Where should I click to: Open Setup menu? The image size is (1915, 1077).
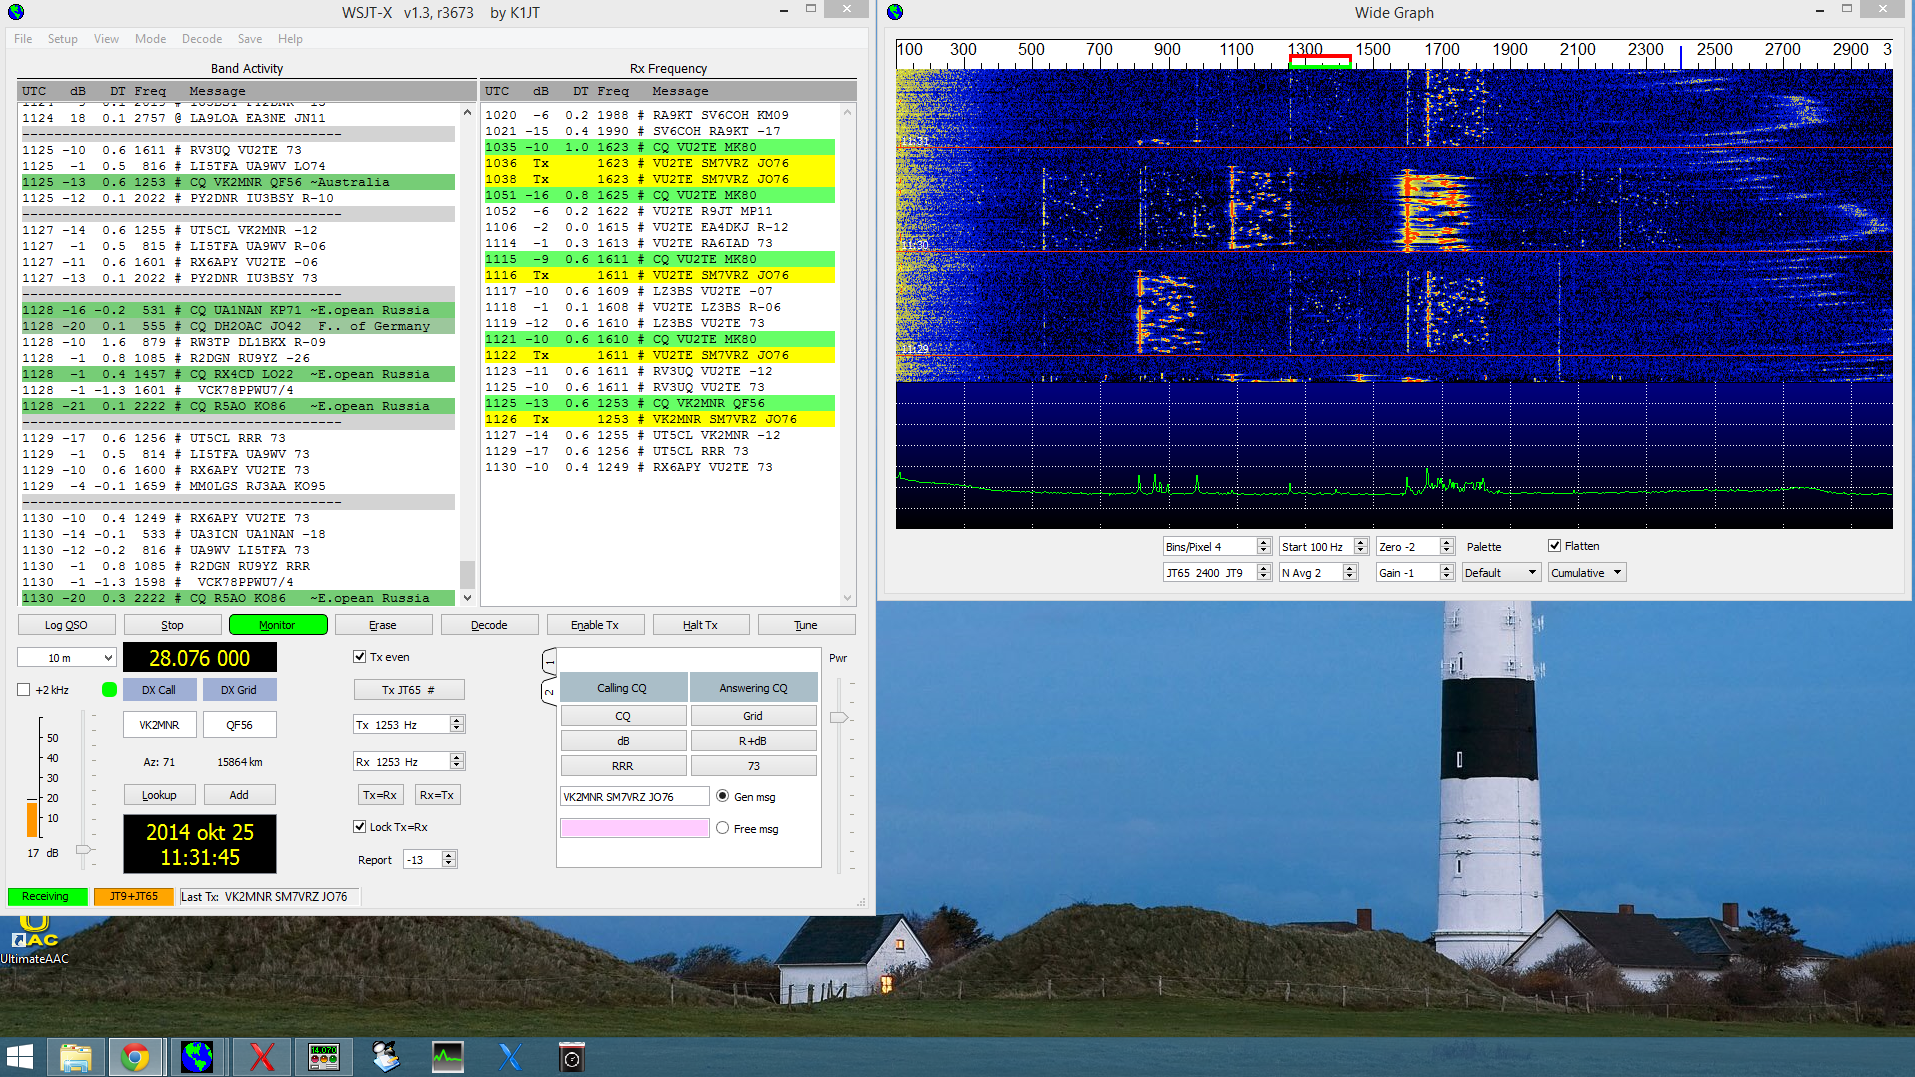63,39
